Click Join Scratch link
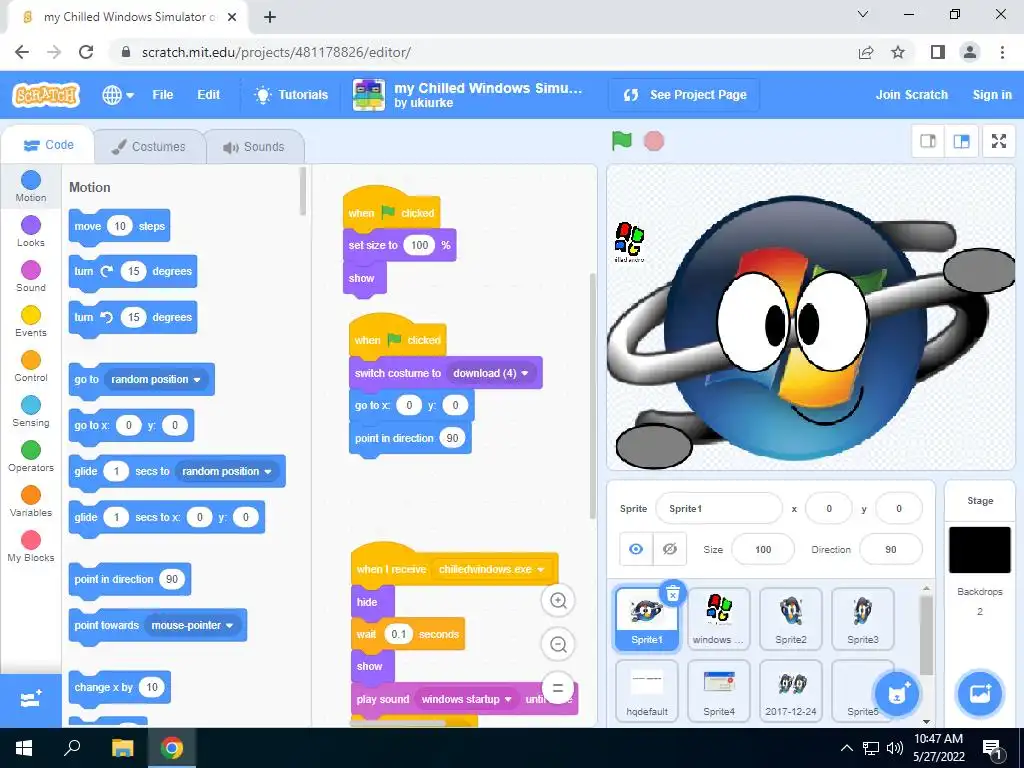This screenshot has width=1024, height=768. pos(912,95)
